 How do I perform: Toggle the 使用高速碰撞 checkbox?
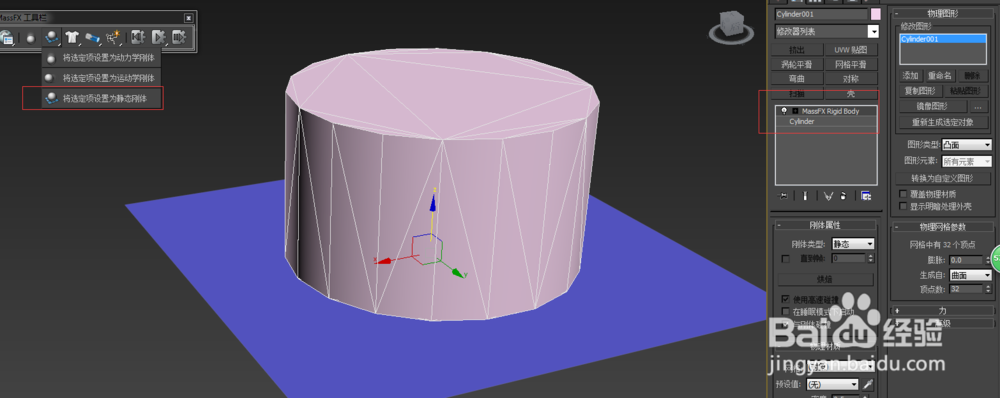[x=786, y=298]
